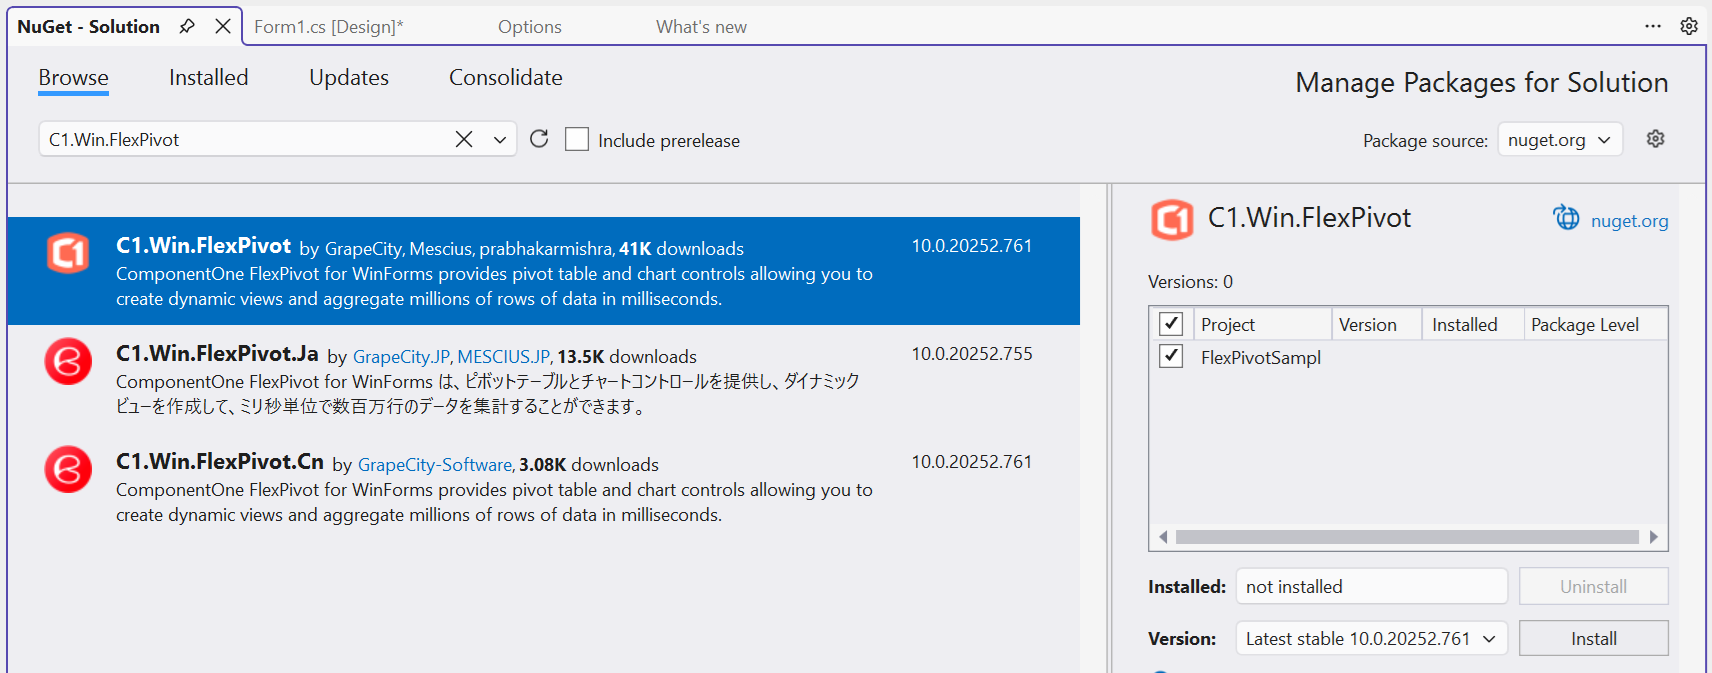Screen dimensions: 1712x673
Task: Click the C1 logo in the details pane
Action: [x=1172, y=220]
